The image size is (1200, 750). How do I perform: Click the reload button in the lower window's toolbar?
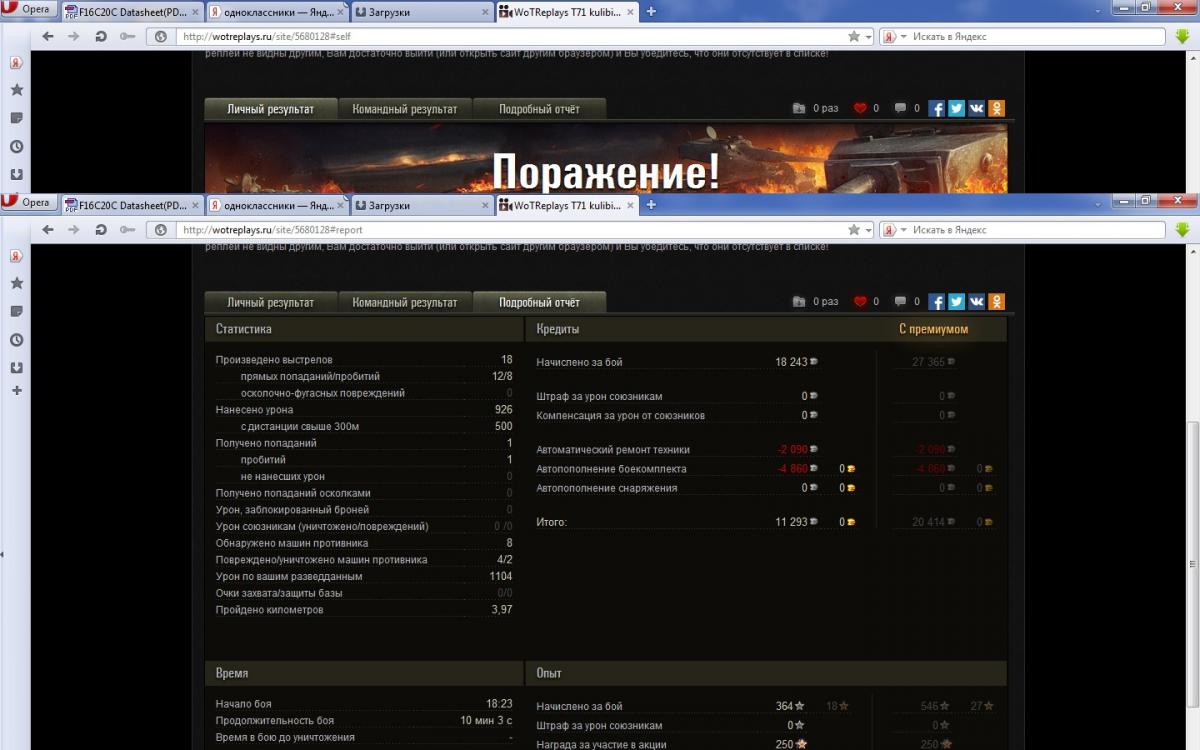point(100,230)
